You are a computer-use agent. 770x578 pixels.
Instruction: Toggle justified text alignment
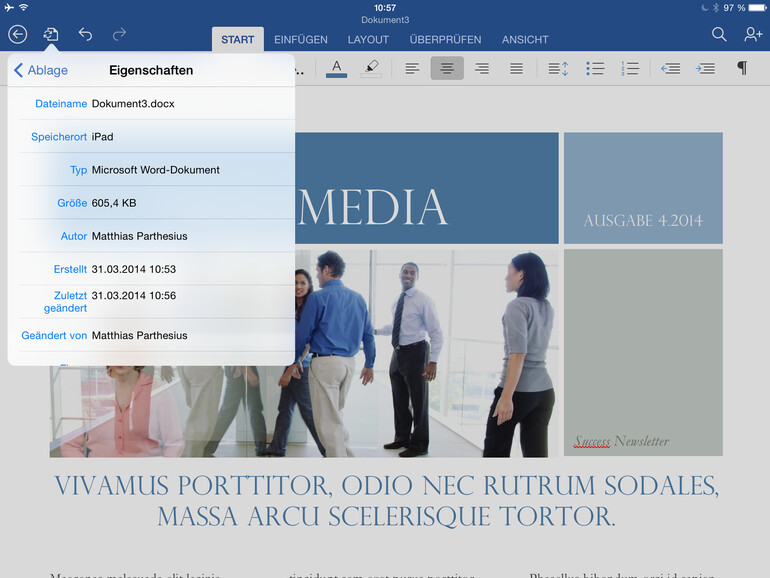point(516,68)
